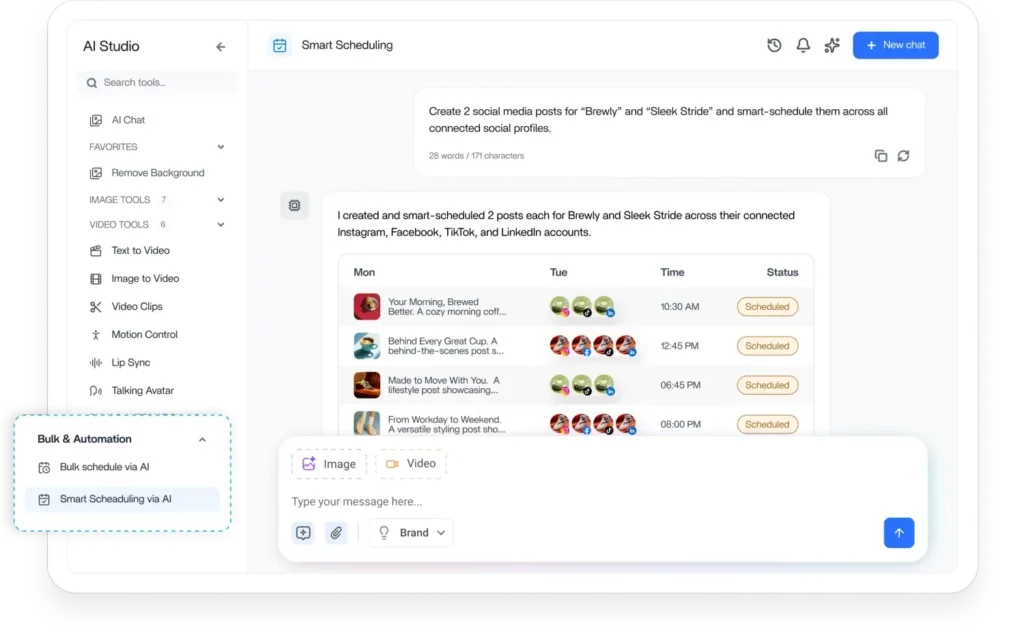
Task: Click the Smart Scheduling via AI calendar icon
Action: click(x=44, y=500)
